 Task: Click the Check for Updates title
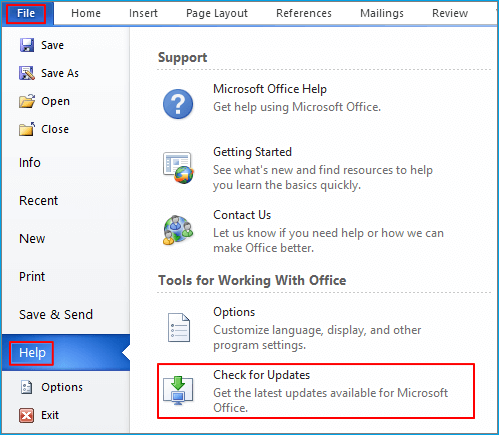click(x=262, y=375)
